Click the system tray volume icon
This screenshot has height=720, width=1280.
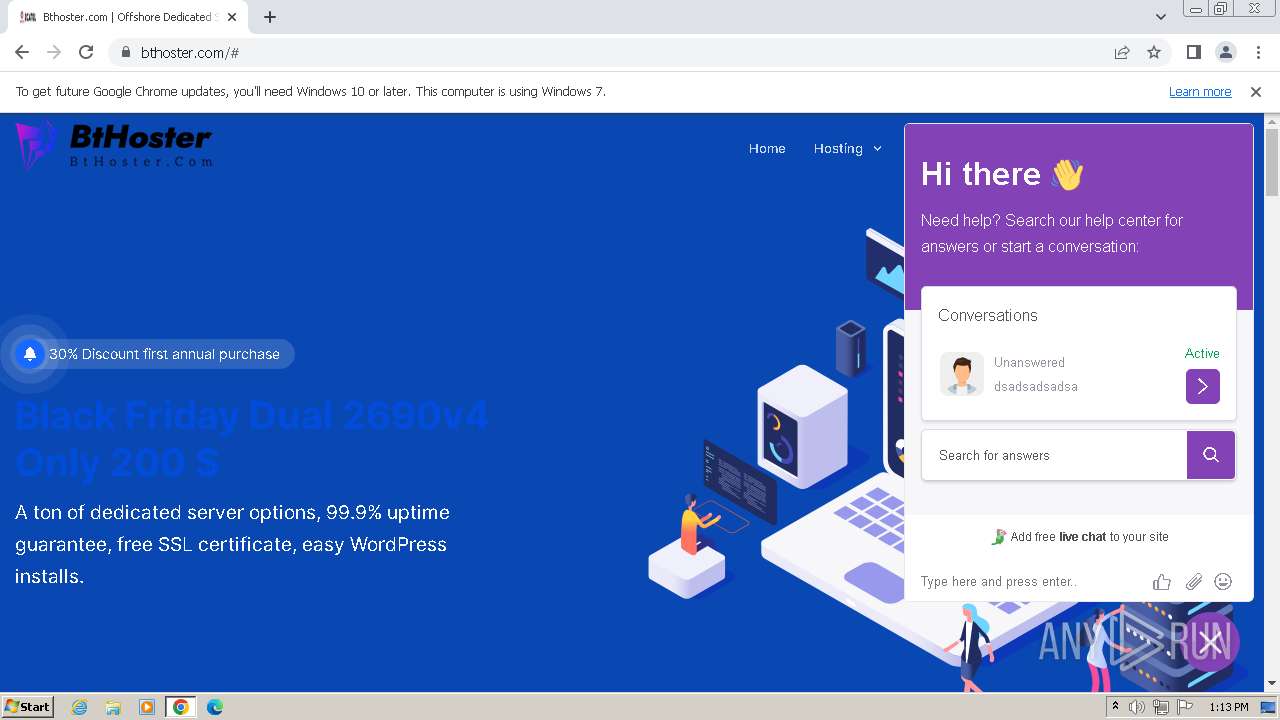(1137, 707)
